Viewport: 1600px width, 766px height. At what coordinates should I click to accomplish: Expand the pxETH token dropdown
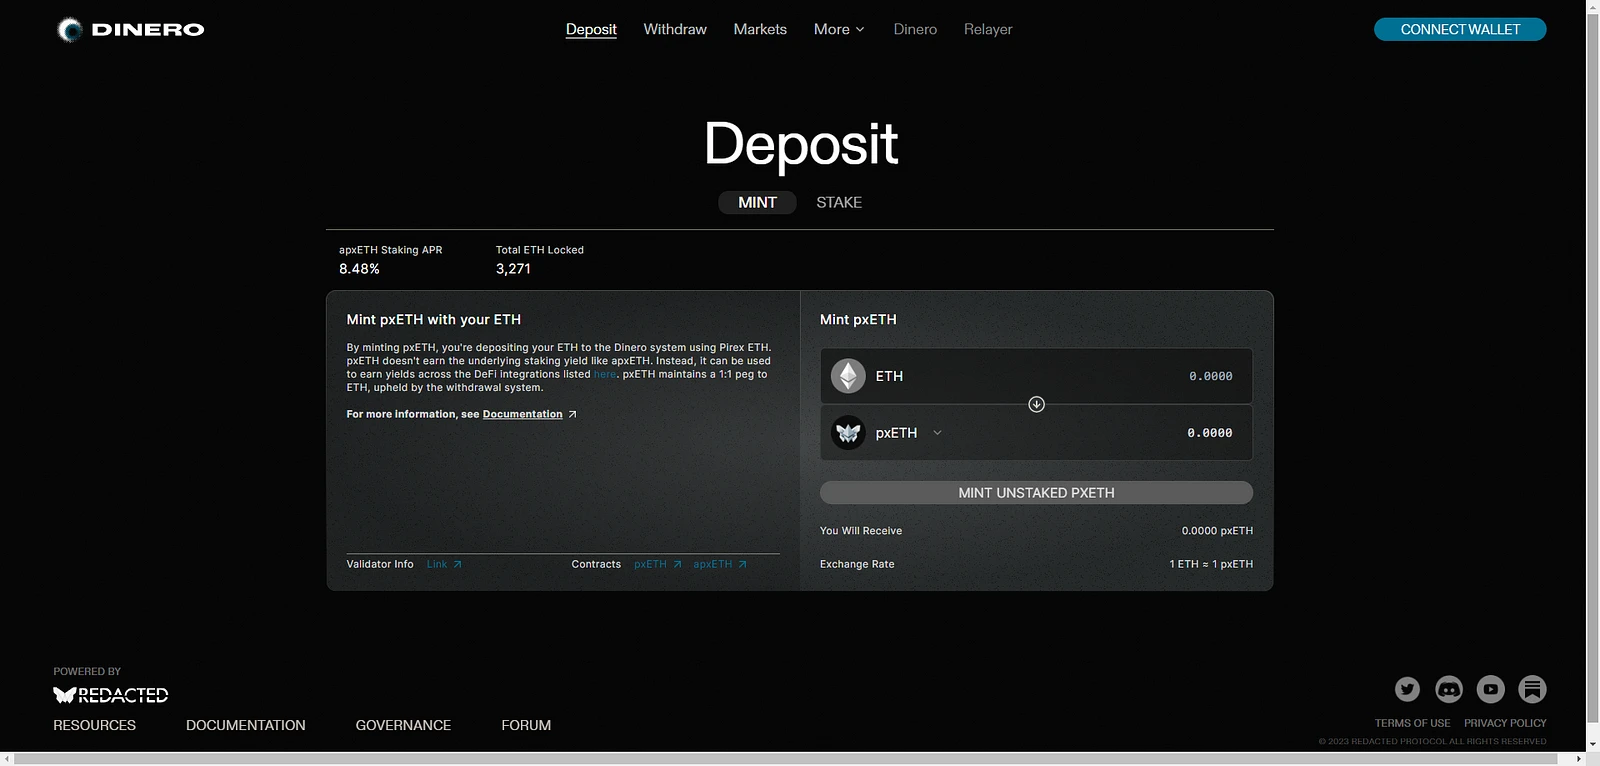(x=937, y=433)
